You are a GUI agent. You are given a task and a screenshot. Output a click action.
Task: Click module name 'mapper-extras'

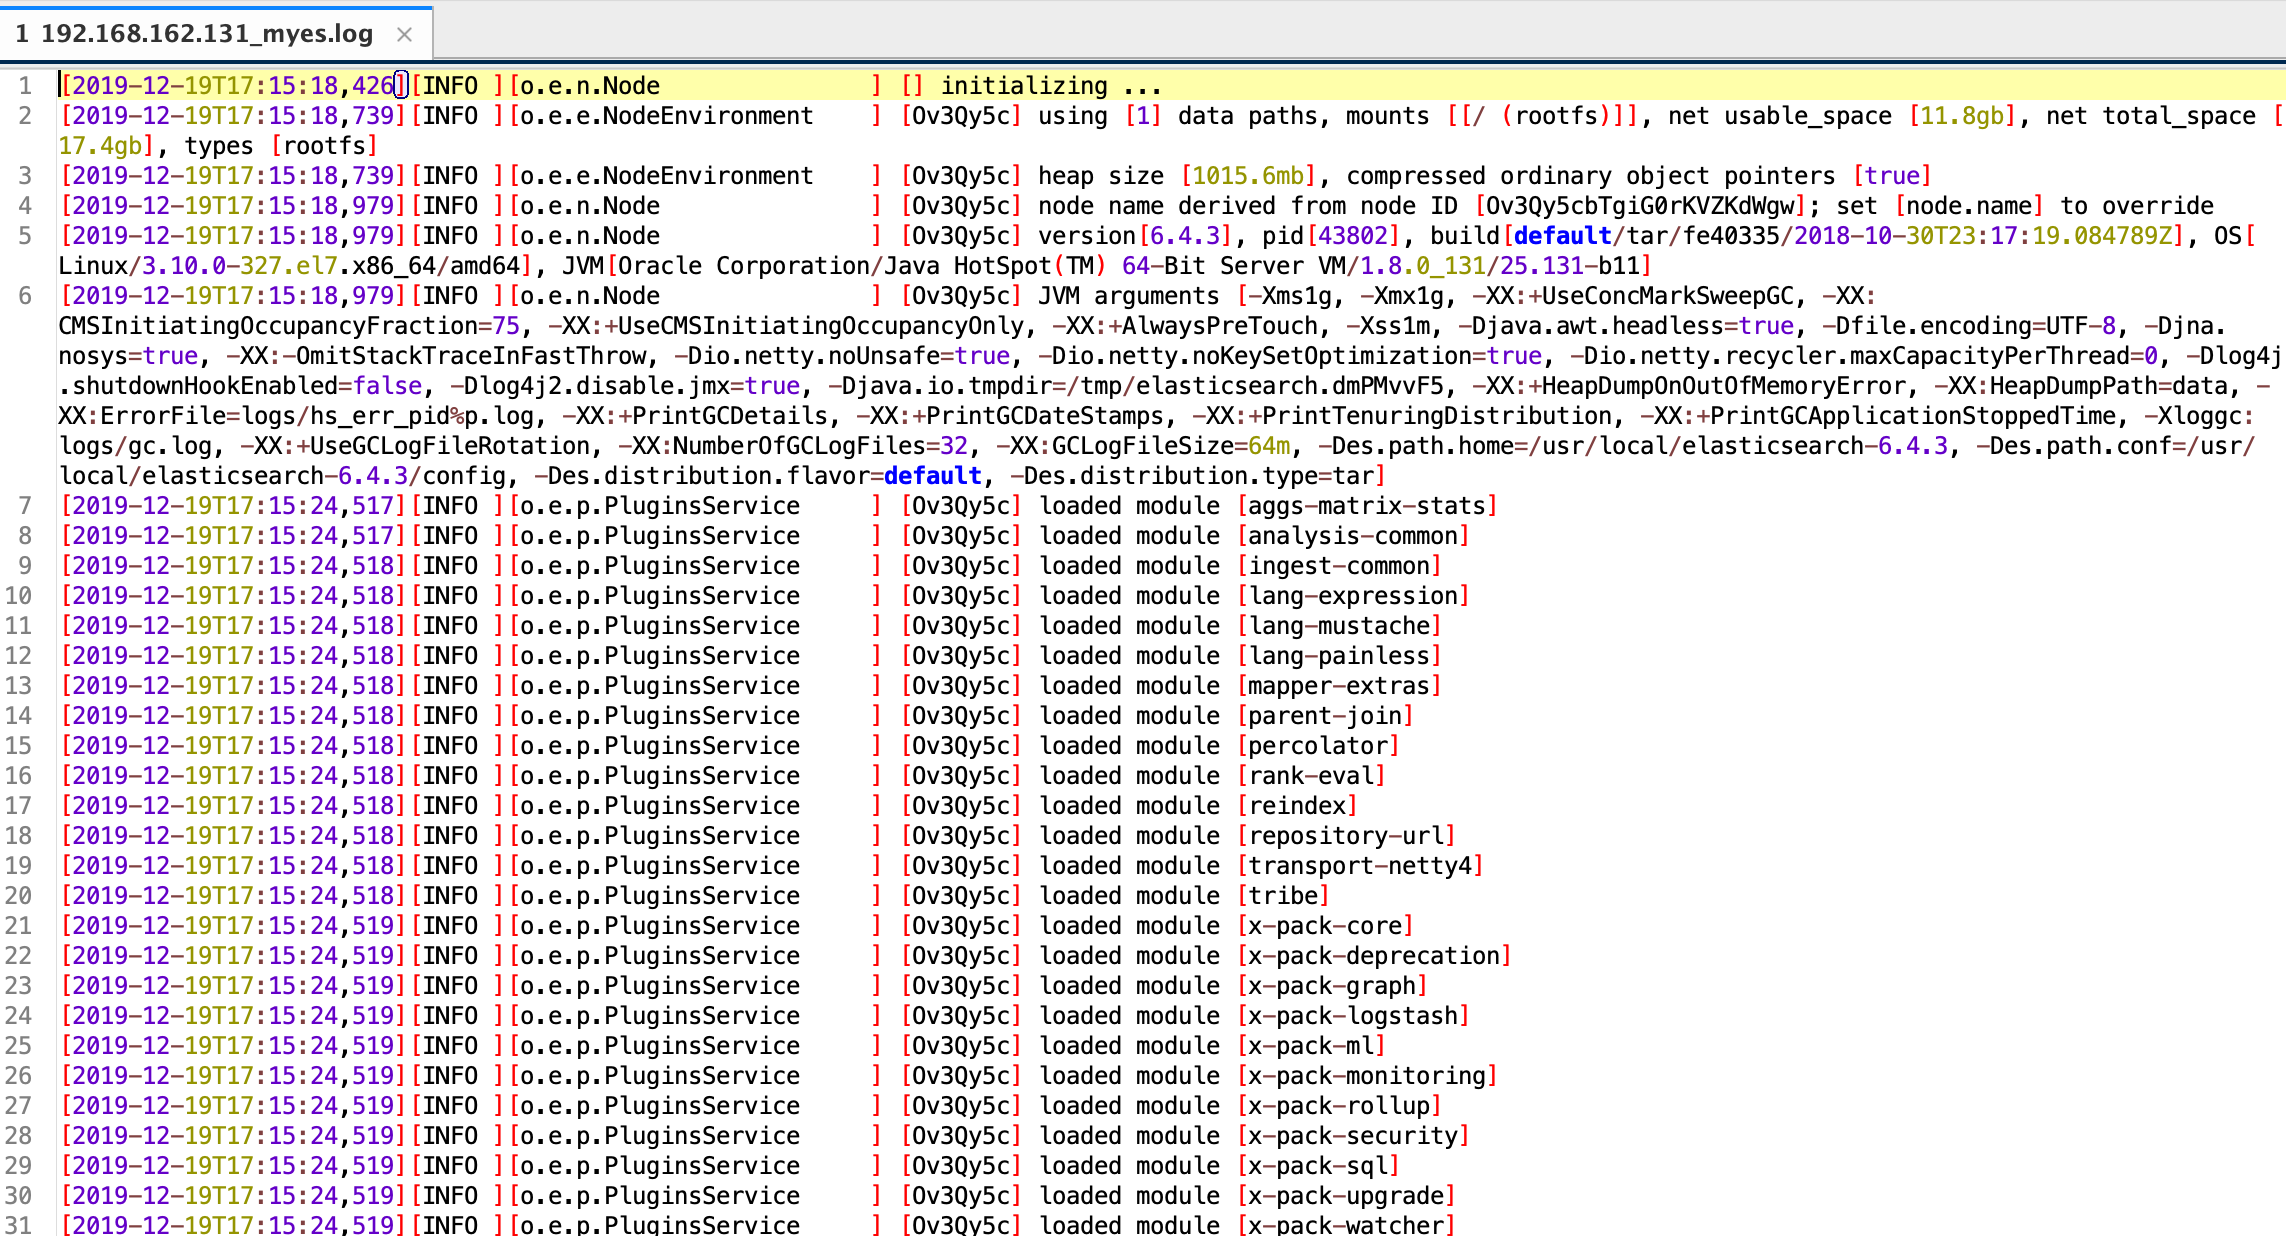click(1339, 685)
